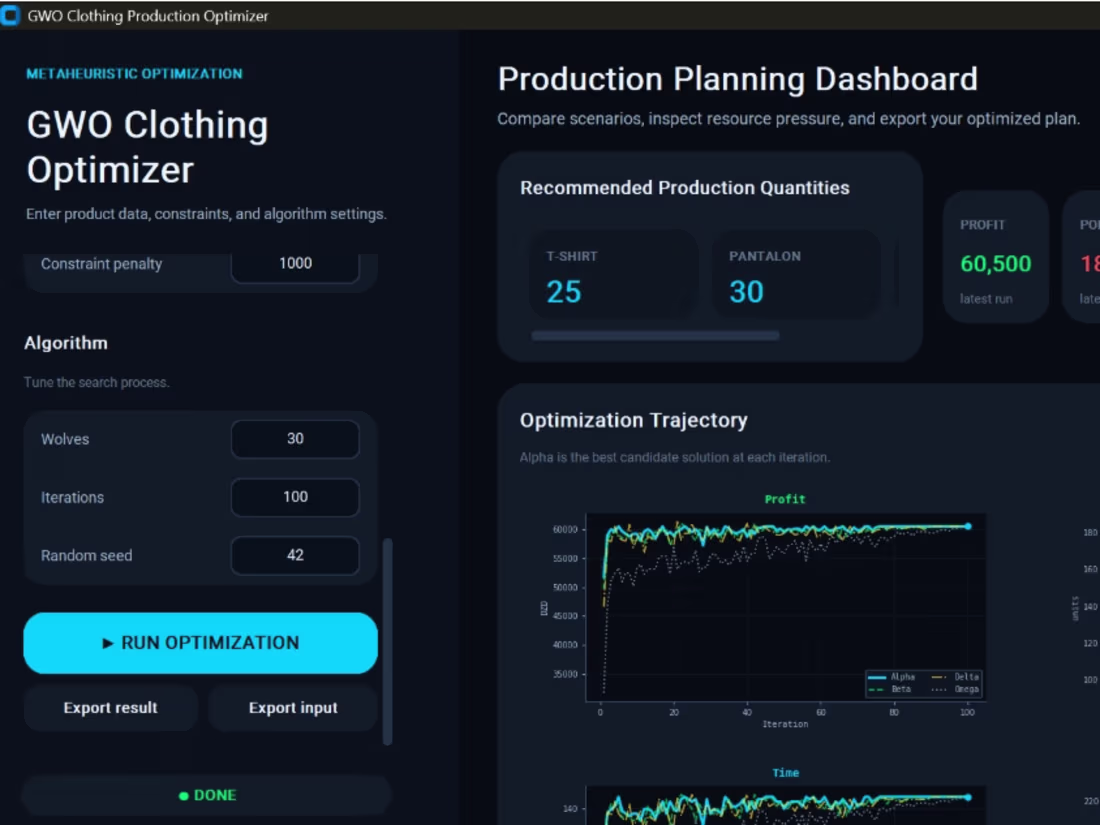Open the PROFIT 60,500 summary card
Image resolution: width=1100 pixels, height=825 pixels.
(x=995, y=257)
